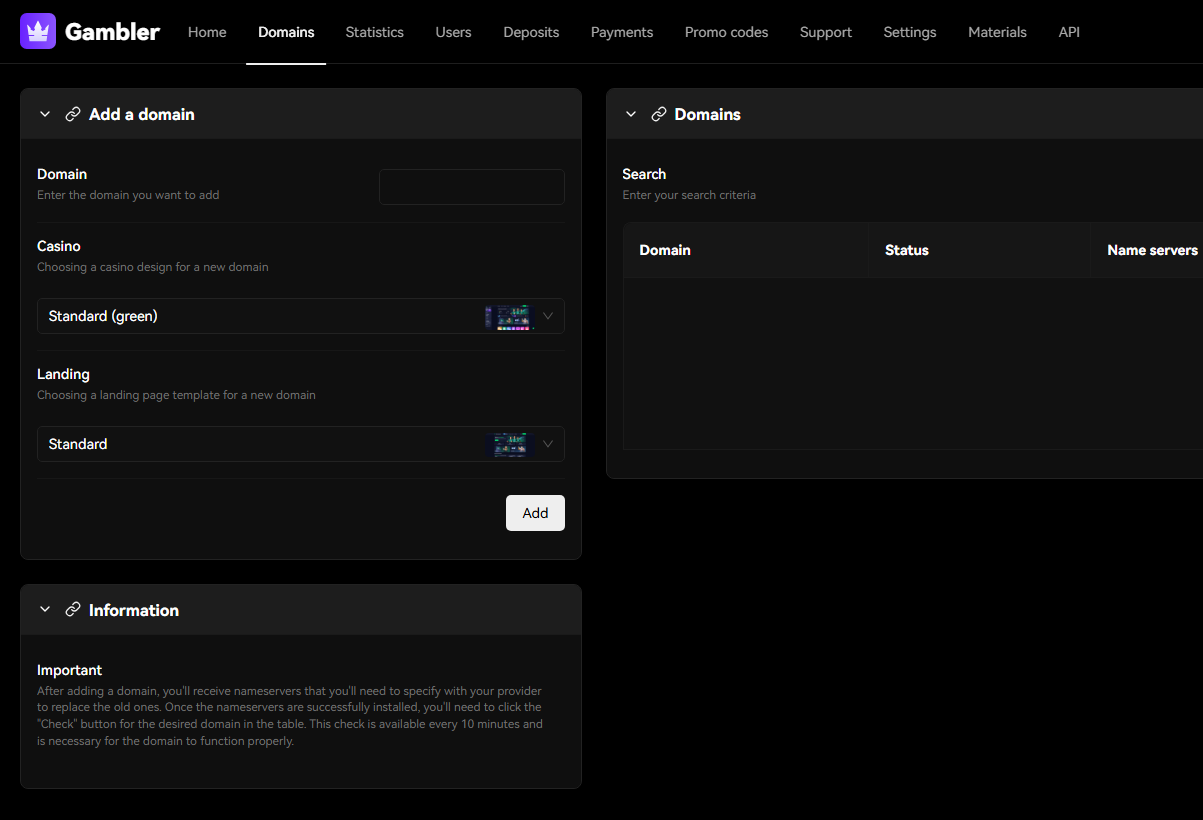Screen dimensions: 1203x820
Task: Click the Add button to add domain
Action: (x=535, y=512)
